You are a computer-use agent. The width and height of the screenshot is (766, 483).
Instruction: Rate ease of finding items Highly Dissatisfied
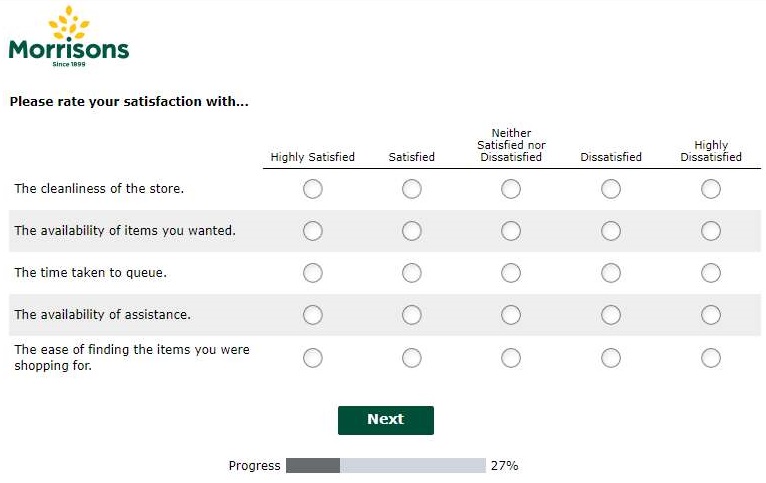[x=711, y=358]
